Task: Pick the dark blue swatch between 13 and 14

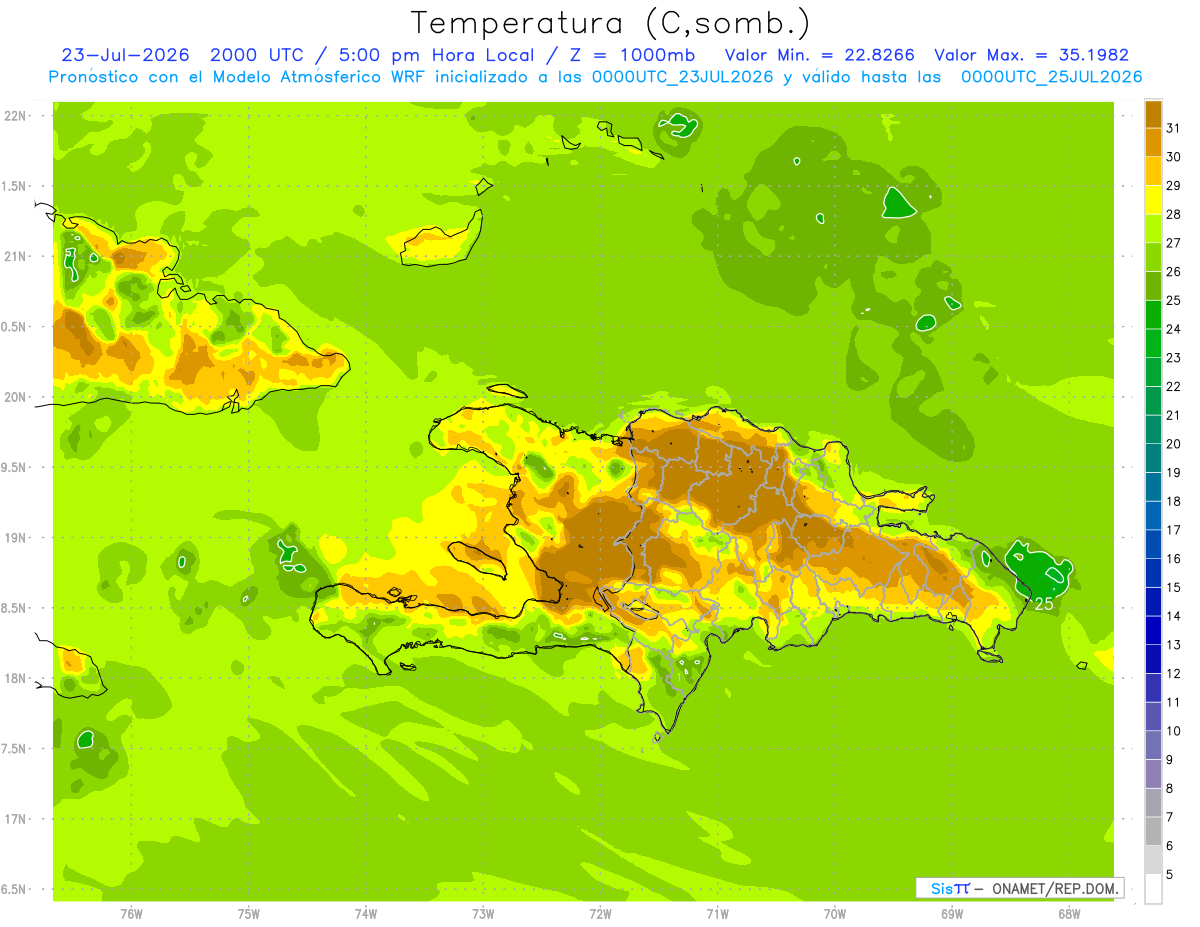Action: (1153, 631)
